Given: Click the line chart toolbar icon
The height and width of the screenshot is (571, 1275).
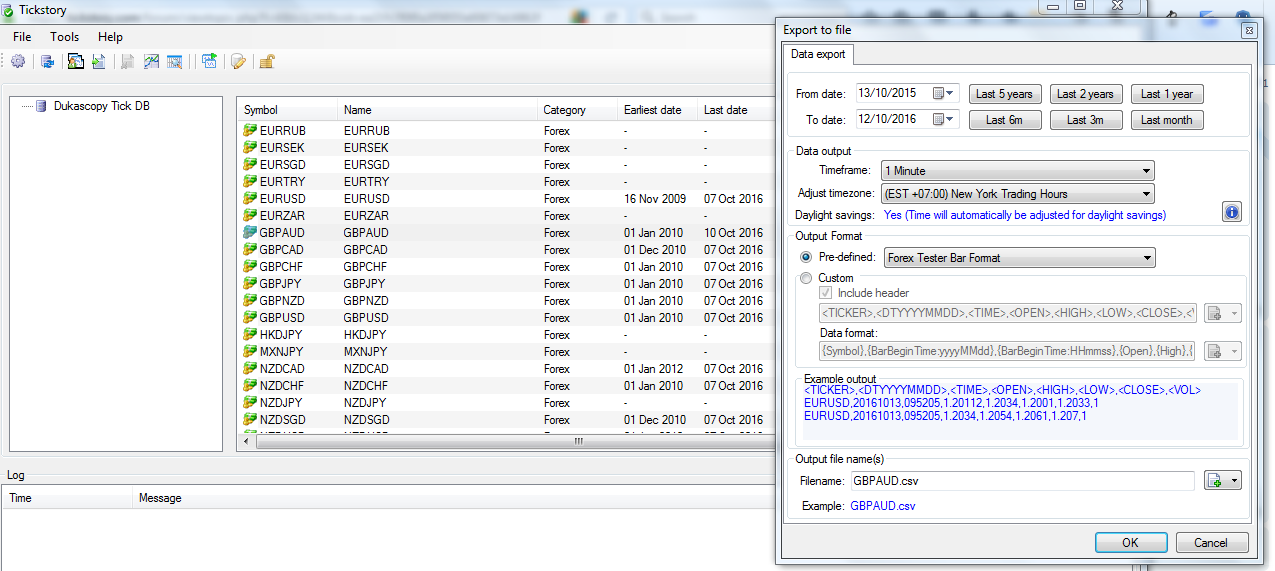Looking at the screenshot, I should click(152, 62).
